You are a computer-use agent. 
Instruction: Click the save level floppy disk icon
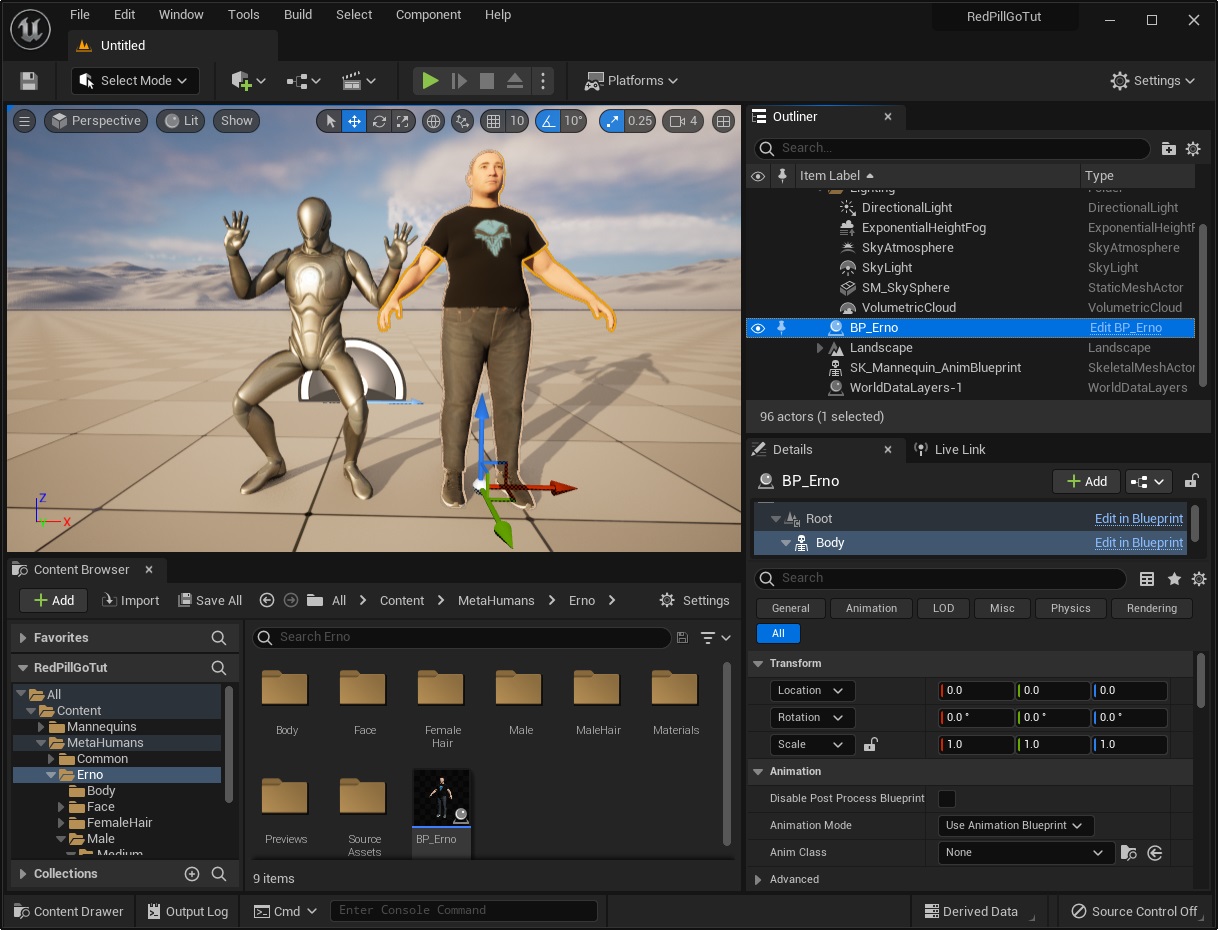coord(29,81)
